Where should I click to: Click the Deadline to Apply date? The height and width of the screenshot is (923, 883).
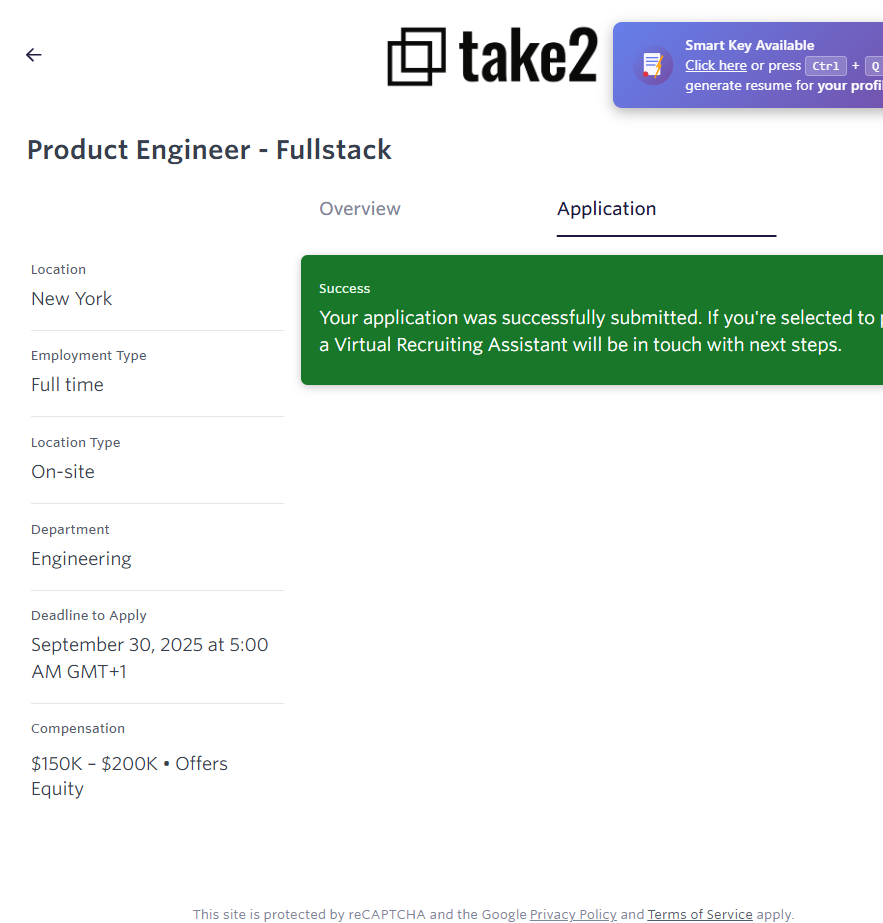click(x=149, y=657)
